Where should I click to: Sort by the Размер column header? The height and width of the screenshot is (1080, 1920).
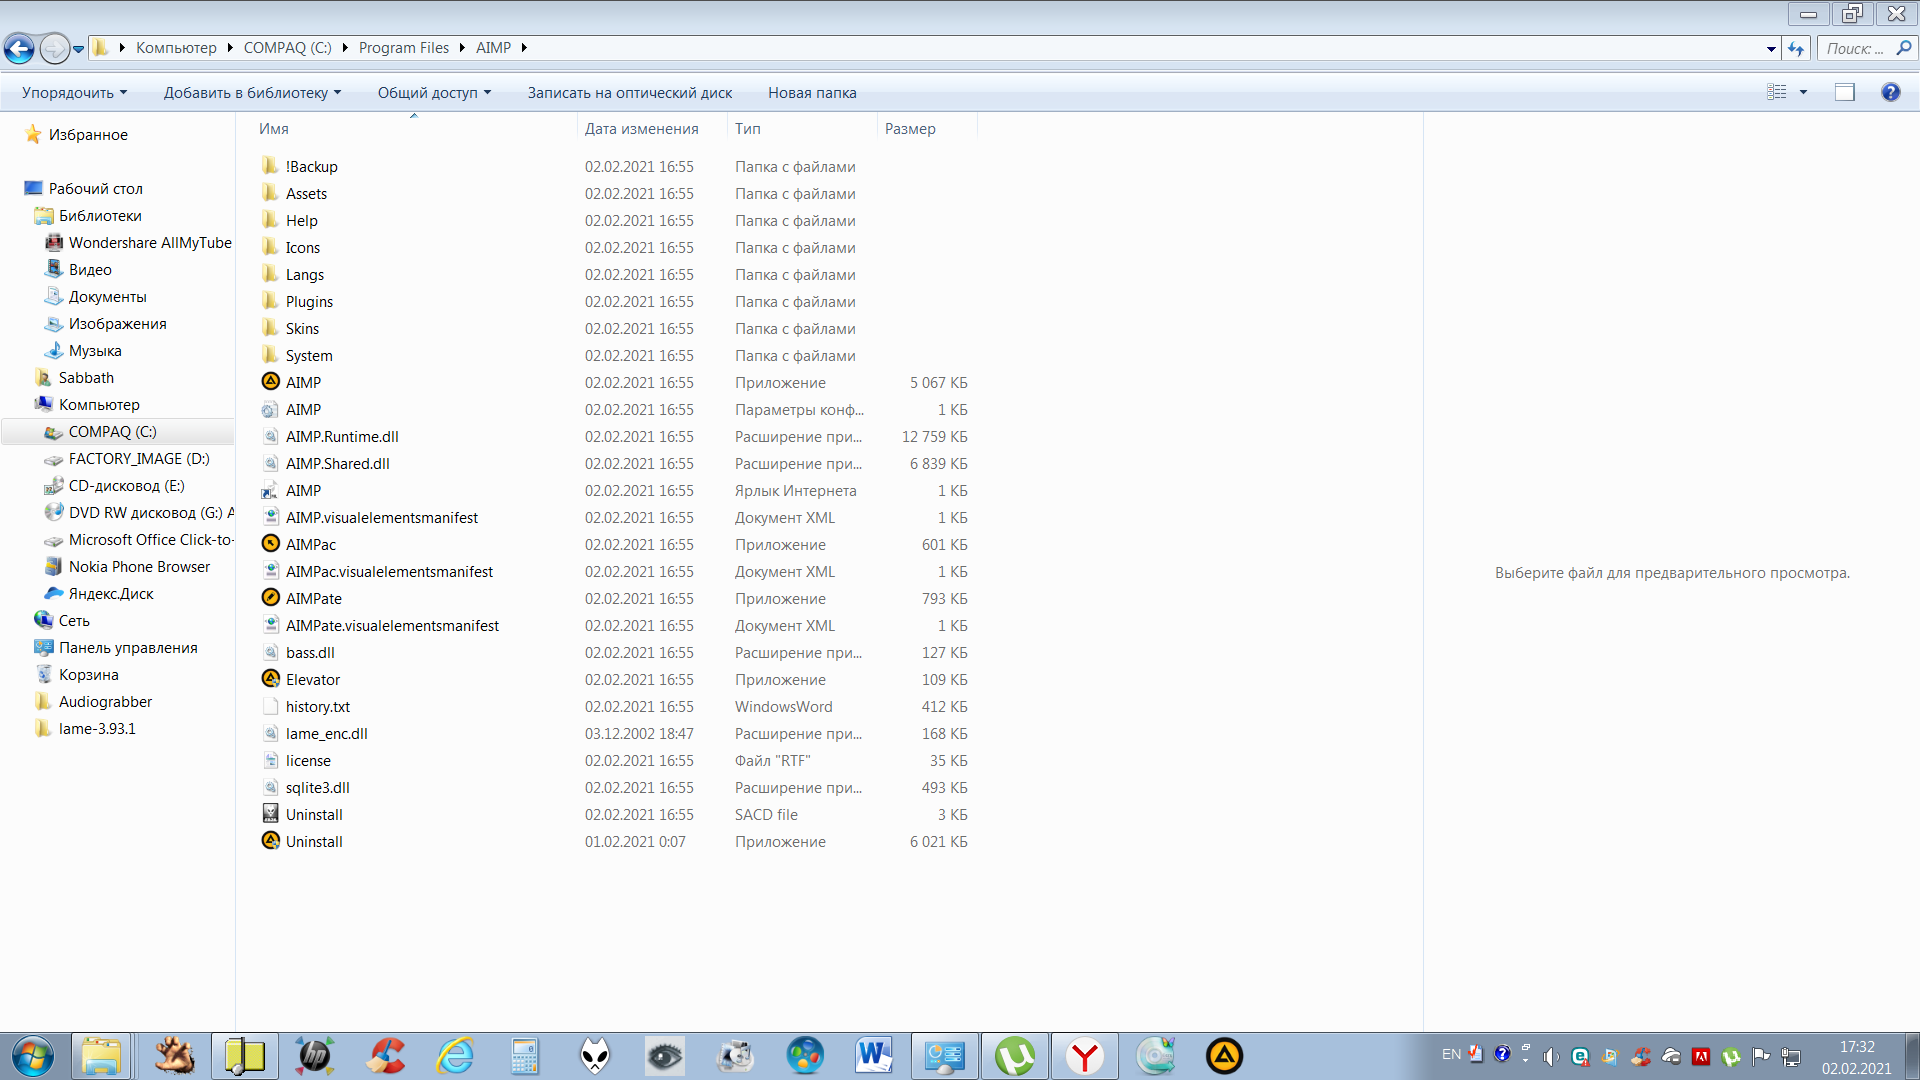point(910,128)
